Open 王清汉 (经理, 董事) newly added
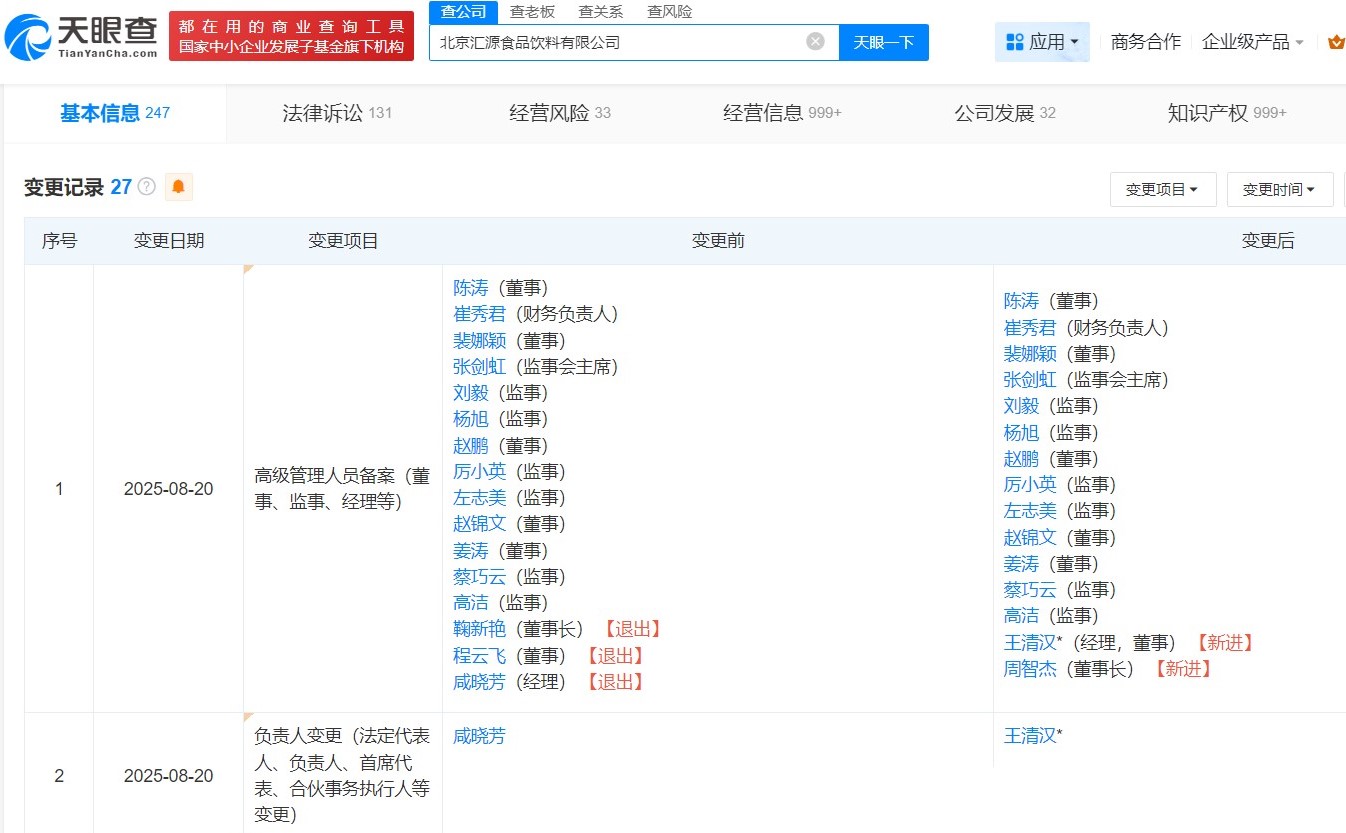 pyautogui.click(x=1030, y=643)
